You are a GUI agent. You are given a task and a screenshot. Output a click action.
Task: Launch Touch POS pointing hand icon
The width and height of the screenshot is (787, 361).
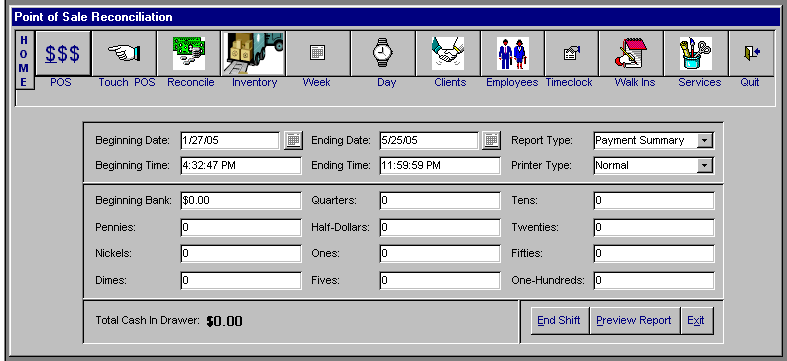pos(124,53)
